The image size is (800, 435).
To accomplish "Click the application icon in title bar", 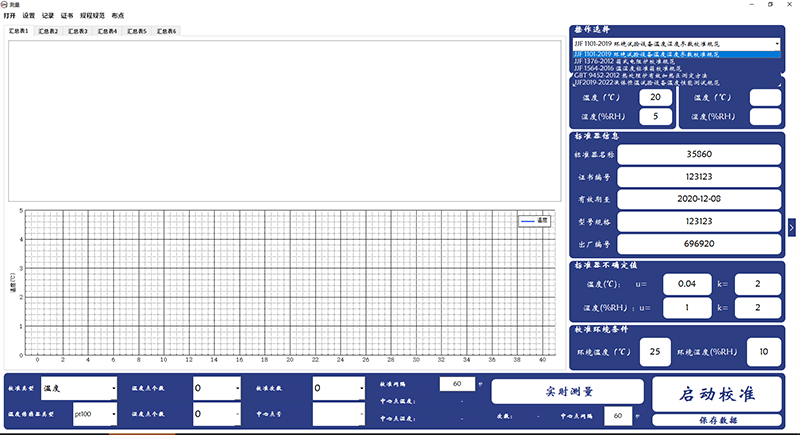I will [x=4, y=4].
